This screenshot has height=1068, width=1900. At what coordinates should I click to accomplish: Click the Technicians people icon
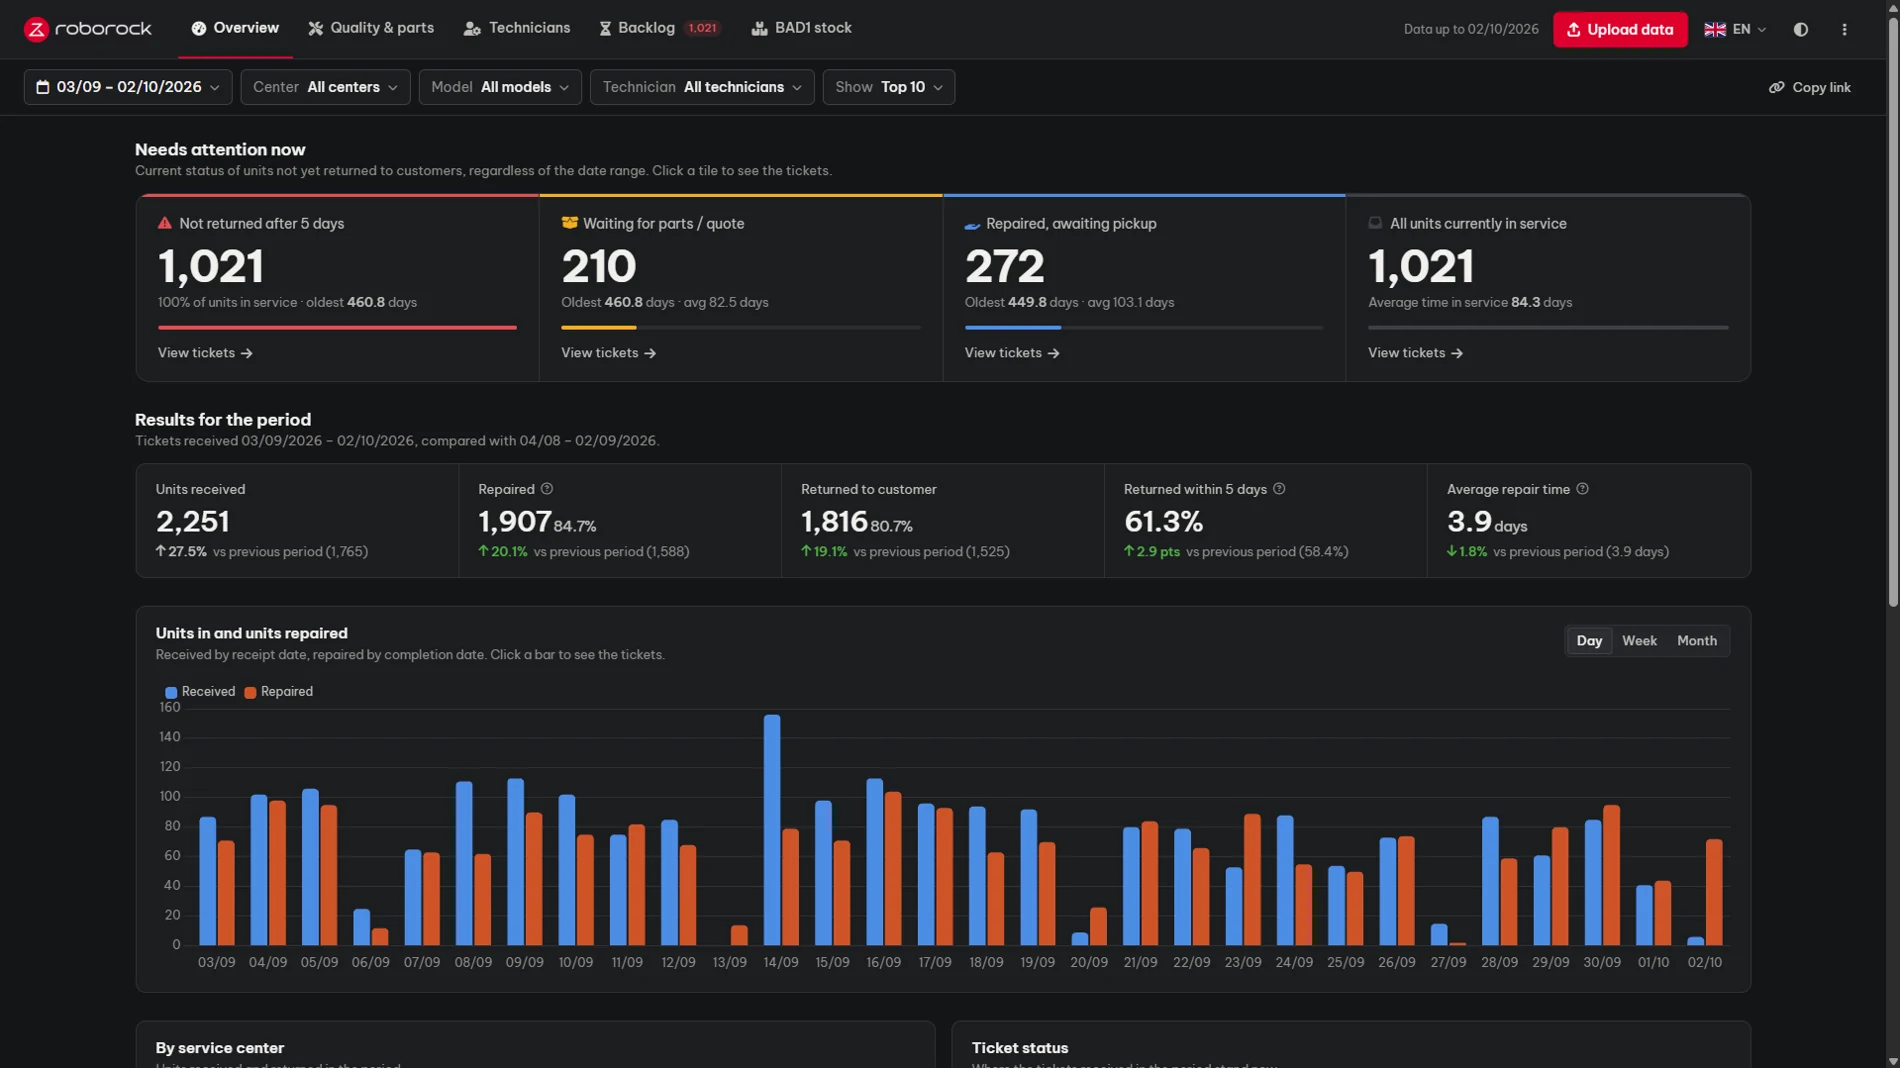click(x=472, y=29)
